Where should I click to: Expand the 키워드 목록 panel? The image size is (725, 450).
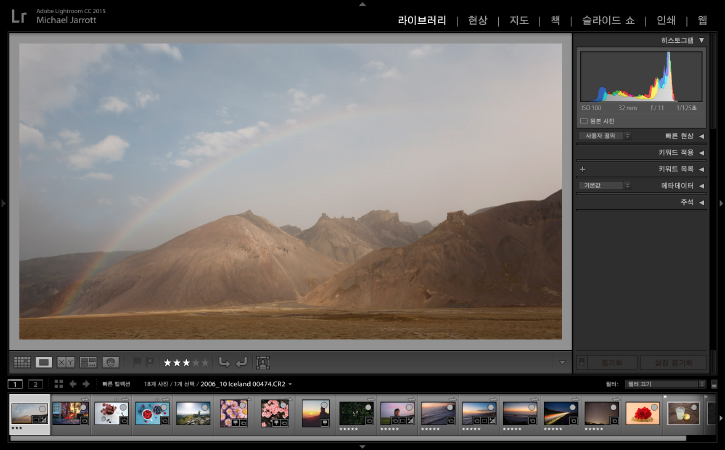(x=701, y=169)
